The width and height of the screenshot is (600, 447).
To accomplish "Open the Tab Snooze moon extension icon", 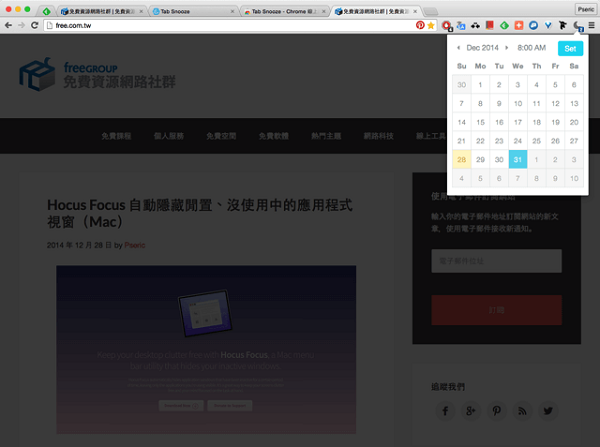I will tap(578, 26).
